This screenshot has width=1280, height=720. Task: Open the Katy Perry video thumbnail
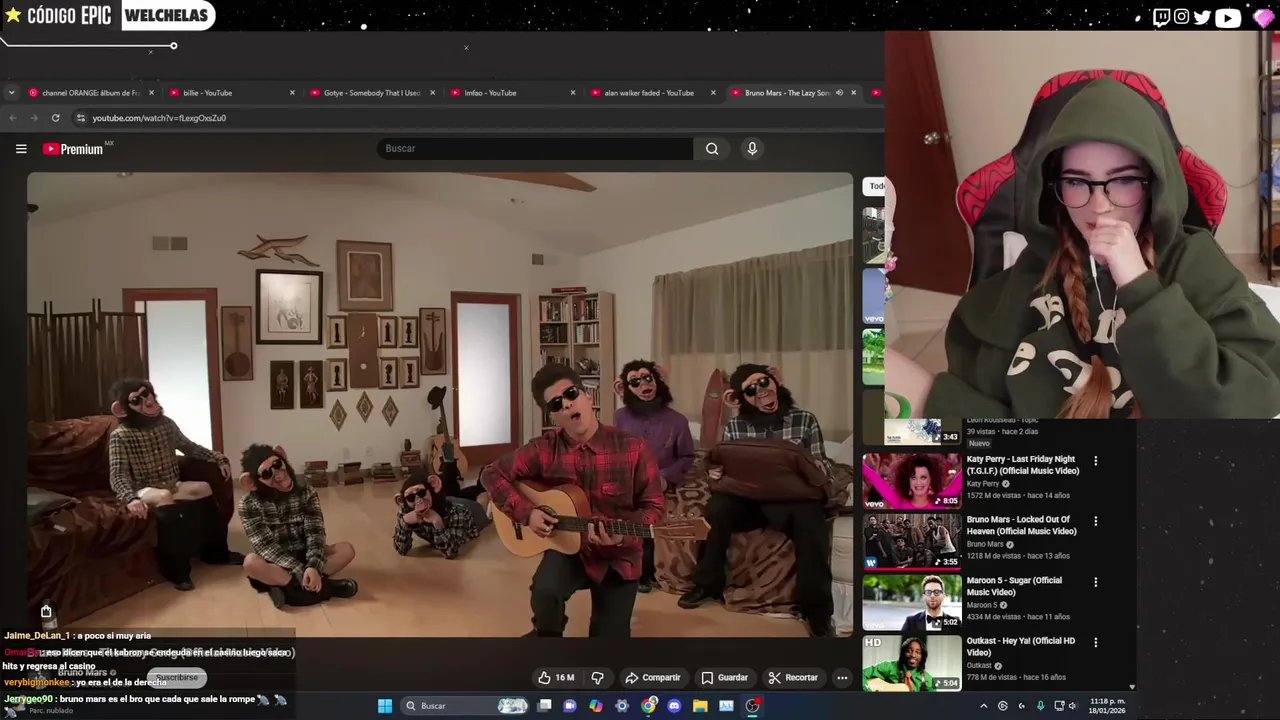[x=912, y=481]
